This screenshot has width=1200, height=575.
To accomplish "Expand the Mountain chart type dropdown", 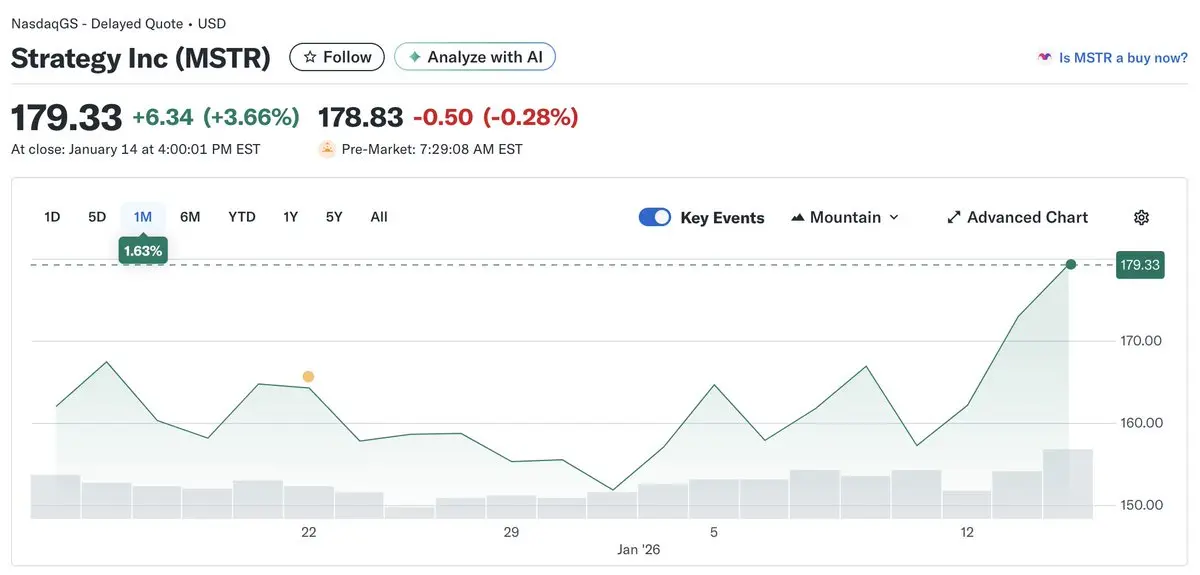I will point(893,218).
